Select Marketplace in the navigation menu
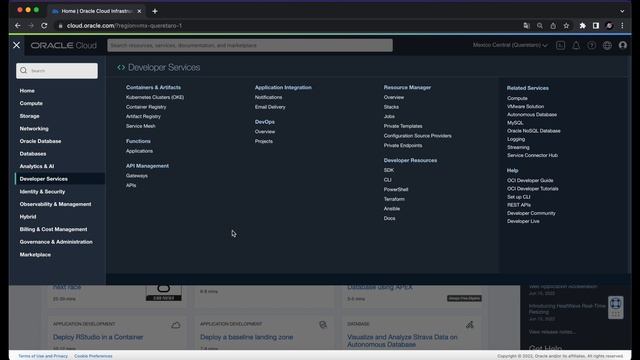This screenshot has height=360, width=640. click(x=35, y=255)
